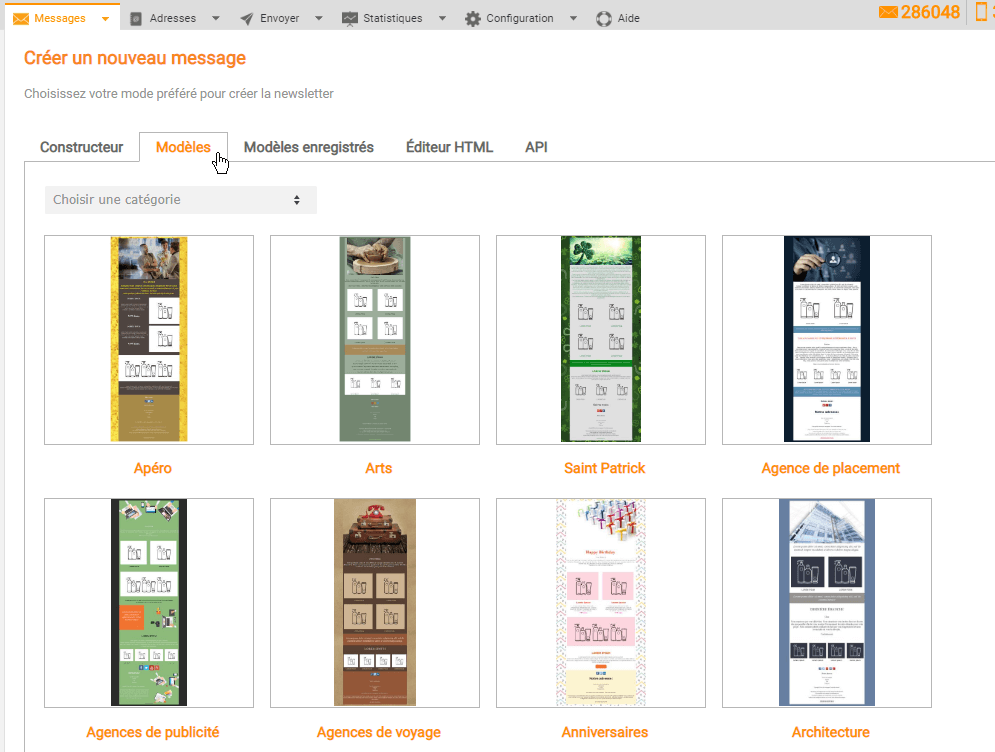Choose the Anniversaires template thumbnail
The image size is (995, 752).
[601, 602]
